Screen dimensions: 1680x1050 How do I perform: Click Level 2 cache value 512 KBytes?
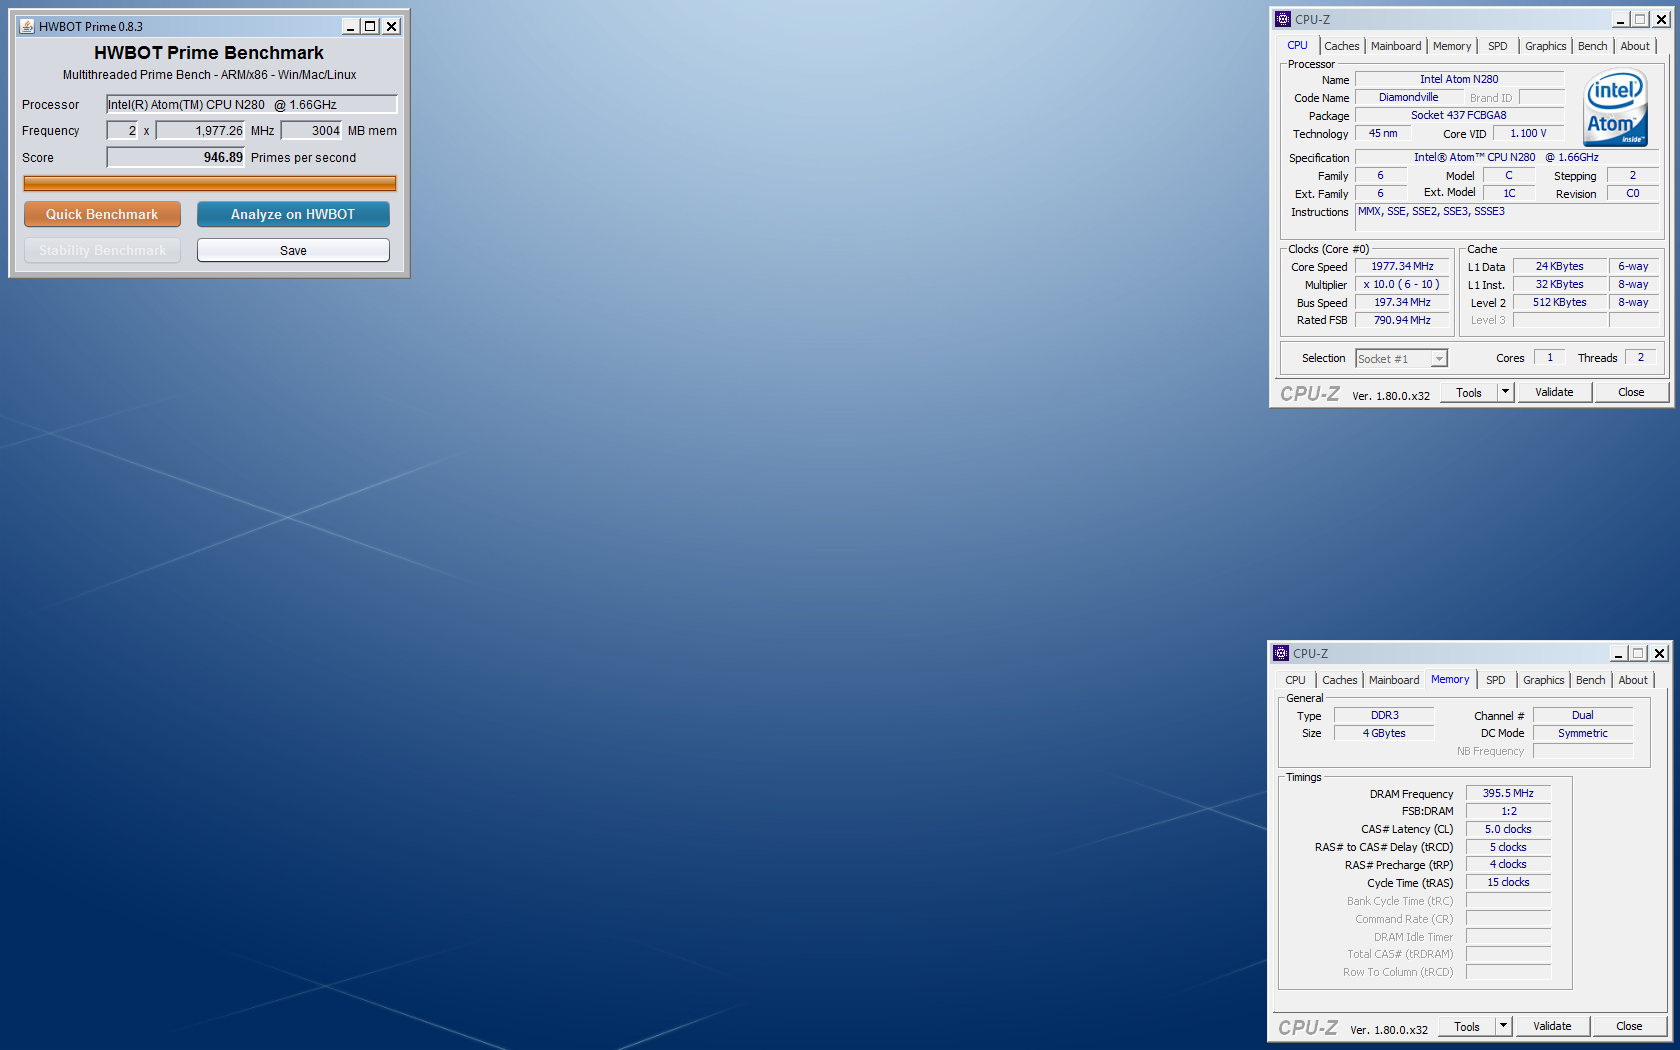click(1559, 302)
